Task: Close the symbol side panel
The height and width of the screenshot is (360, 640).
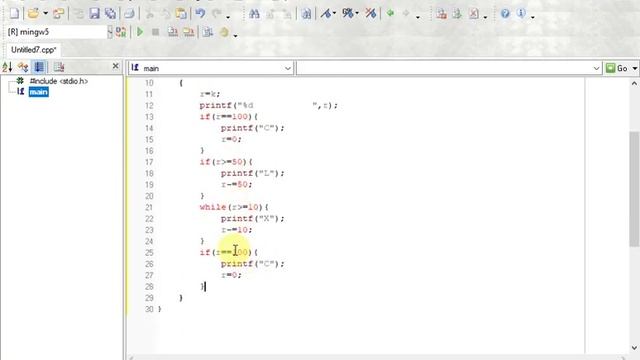Action: (x=116, y=66)
